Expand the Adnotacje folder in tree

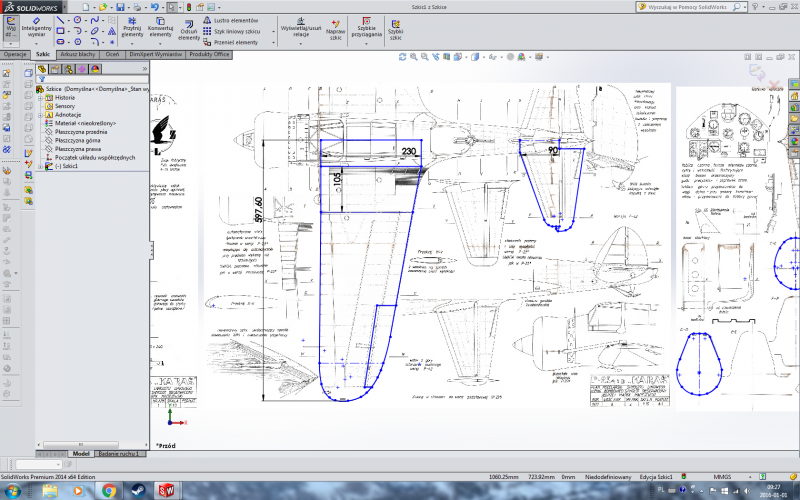click(x=41, y=114)
